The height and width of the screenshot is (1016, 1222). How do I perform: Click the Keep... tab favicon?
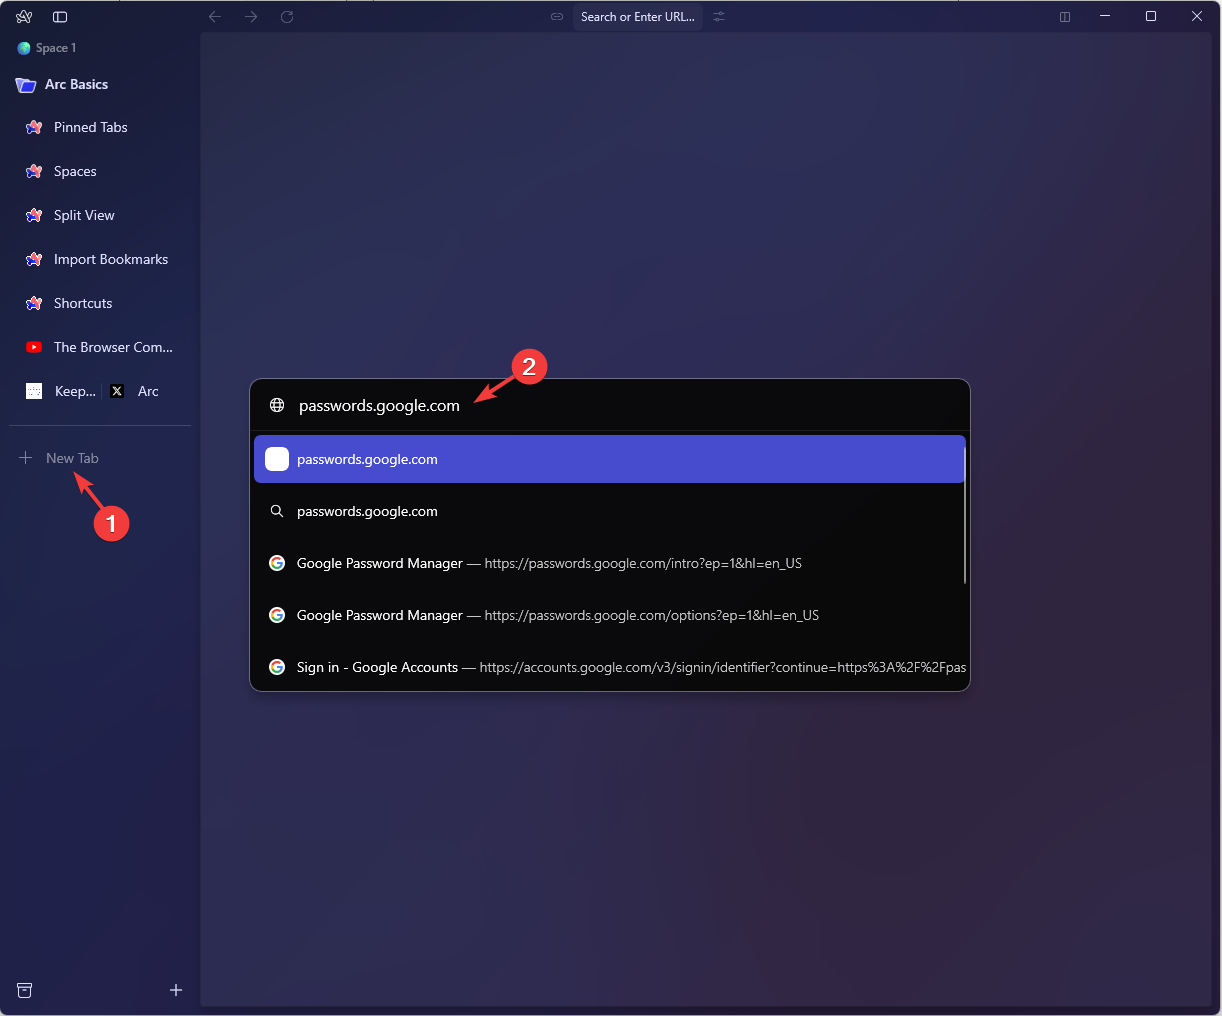pos(34,391)
